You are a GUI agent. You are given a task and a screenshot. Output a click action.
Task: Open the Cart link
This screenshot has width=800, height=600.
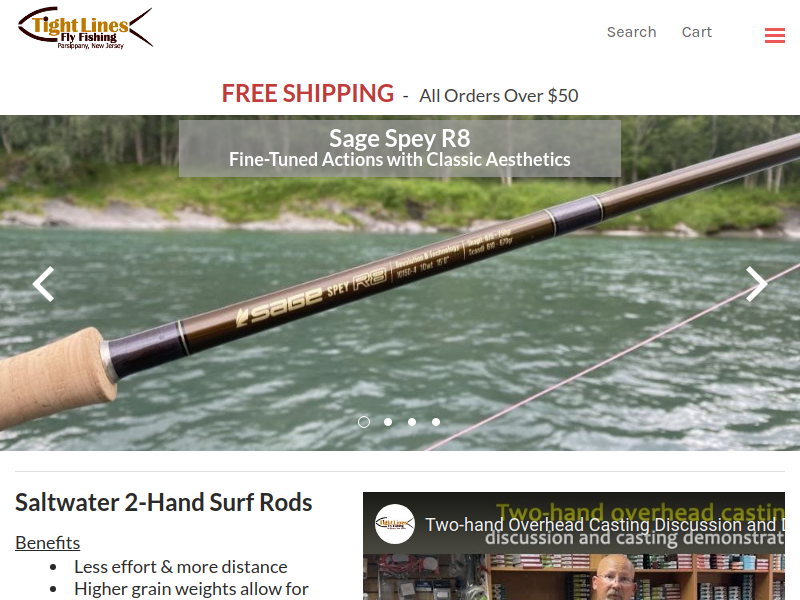coord(696,32)
